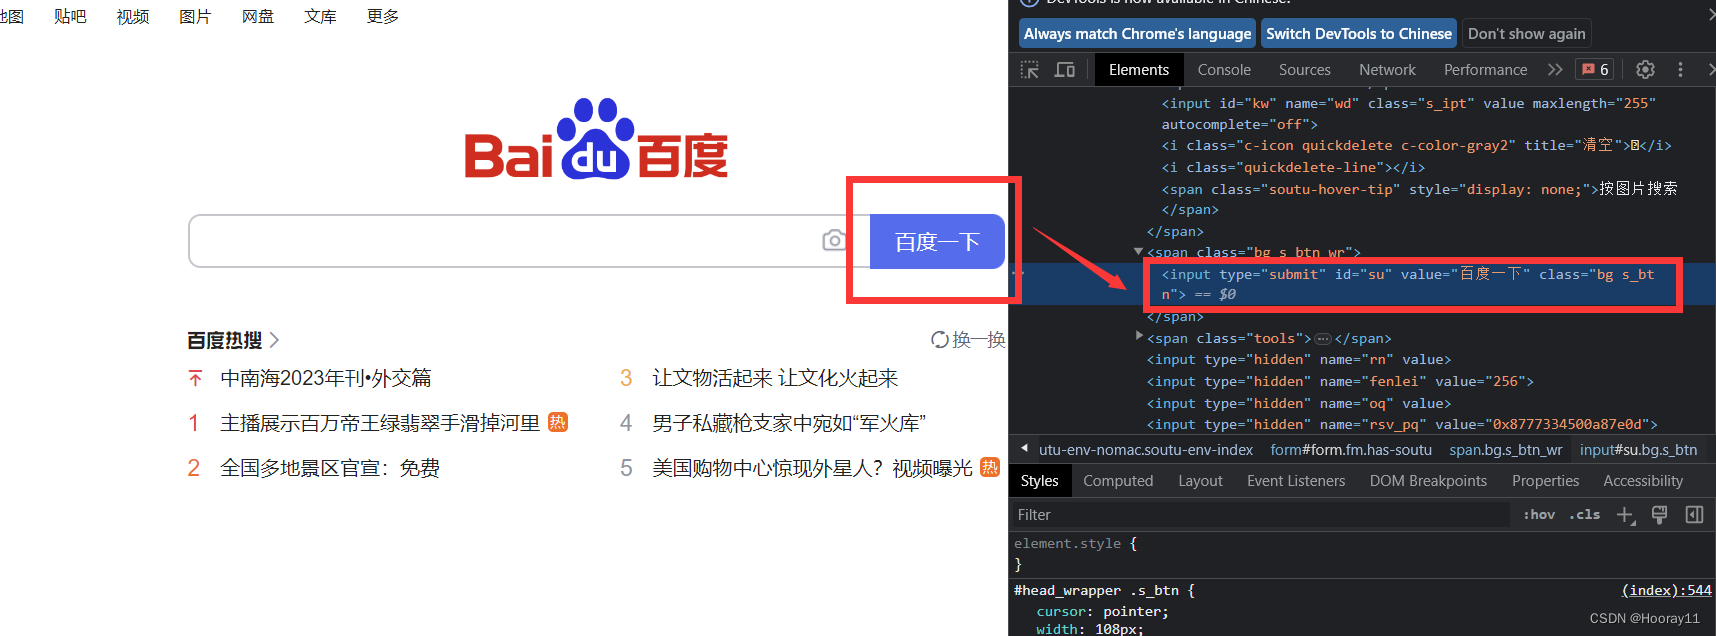Open hot search 男子私藏枪支家中宛如军火库
Image resolution: width=1716 pixels, height=636 pixels.
789,423
